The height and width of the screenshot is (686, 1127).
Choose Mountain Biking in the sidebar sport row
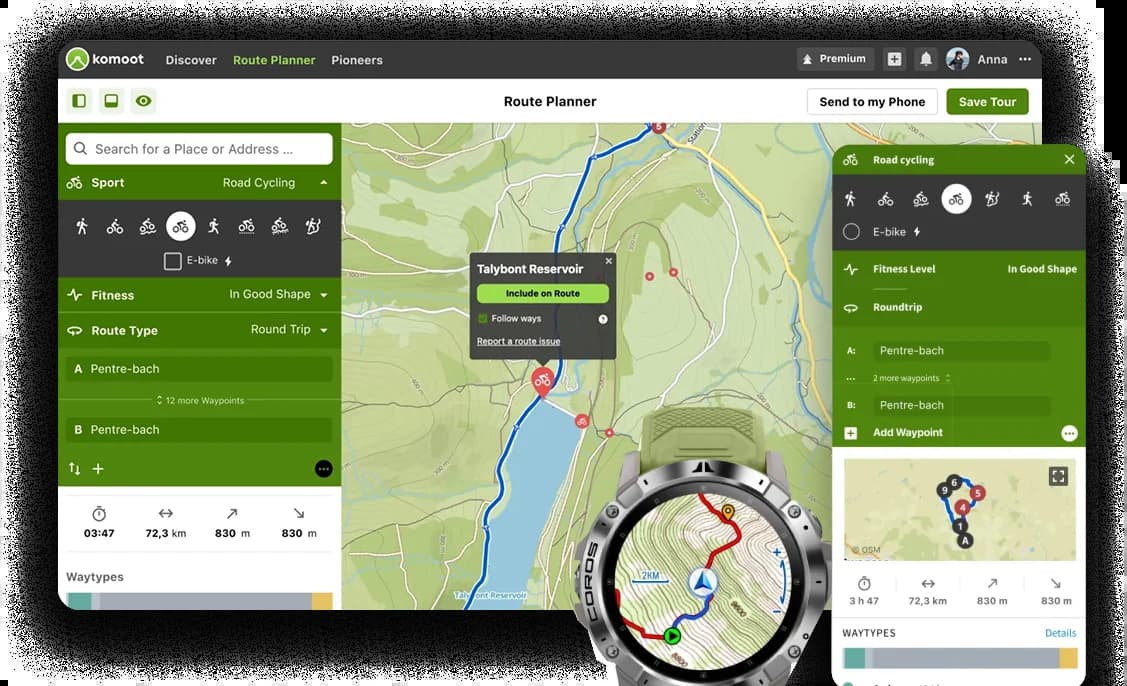(147, 227)
